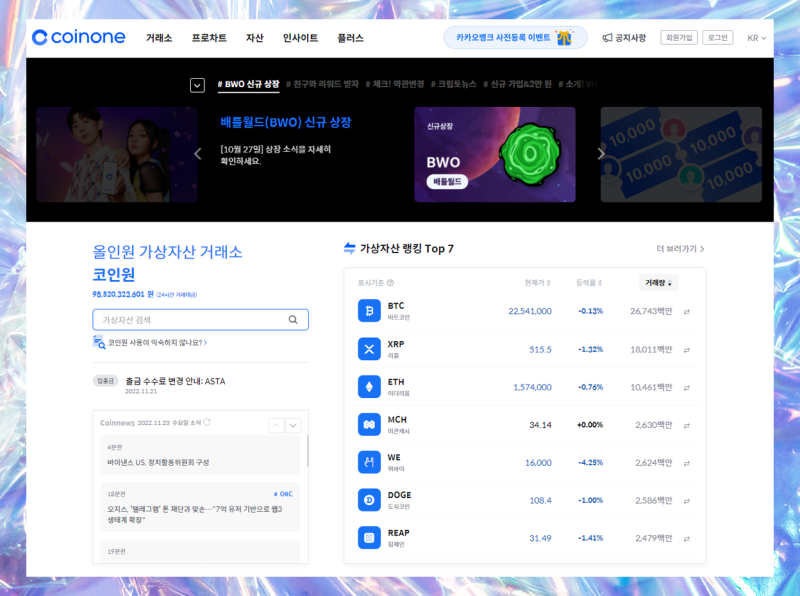Viewport: 800px width, 596px height.
Task: Open the REAP coin icon
Action: point(369,538)
